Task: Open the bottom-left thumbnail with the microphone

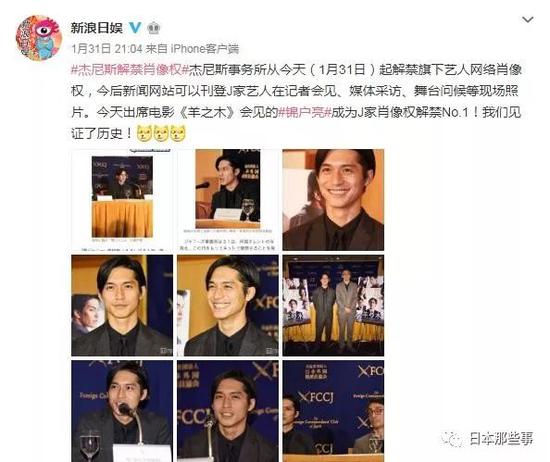Action: (122, 411)
